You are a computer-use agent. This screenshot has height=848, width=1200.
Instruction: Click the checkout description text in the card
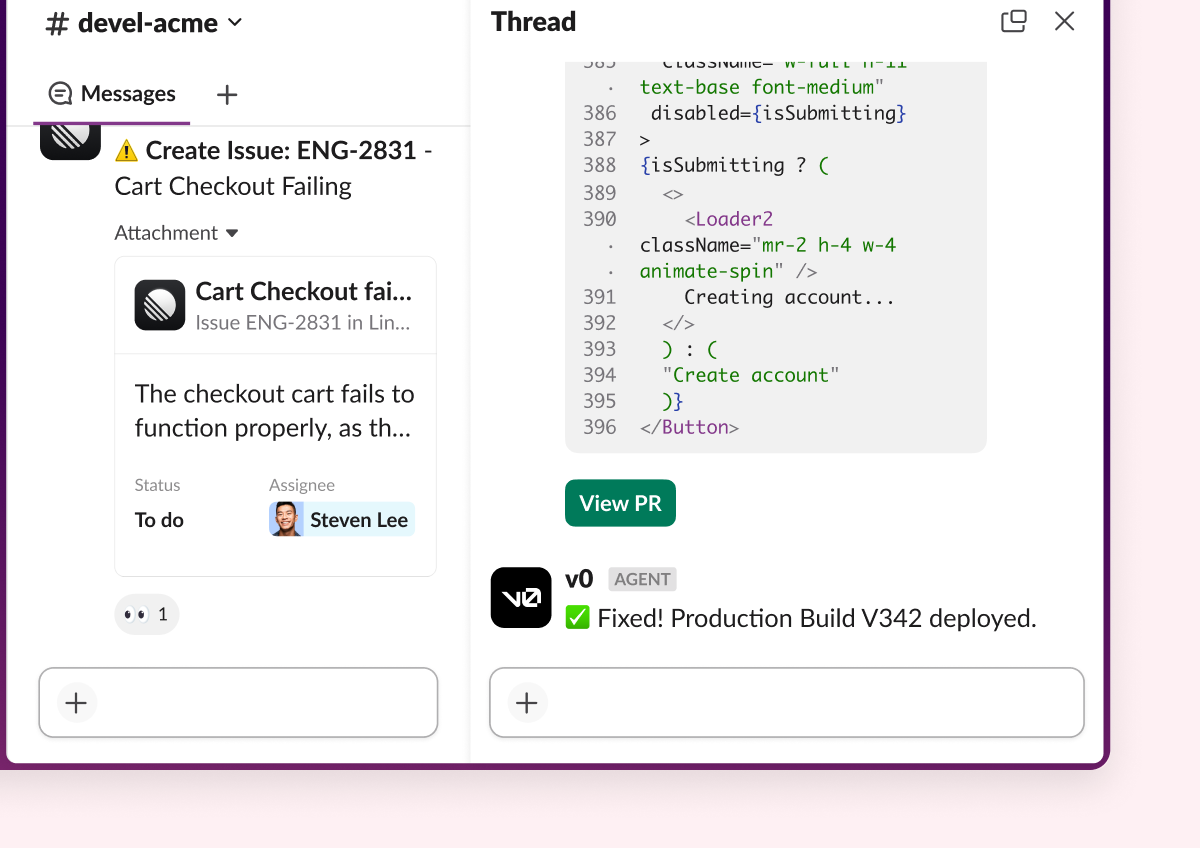(275, 411)
